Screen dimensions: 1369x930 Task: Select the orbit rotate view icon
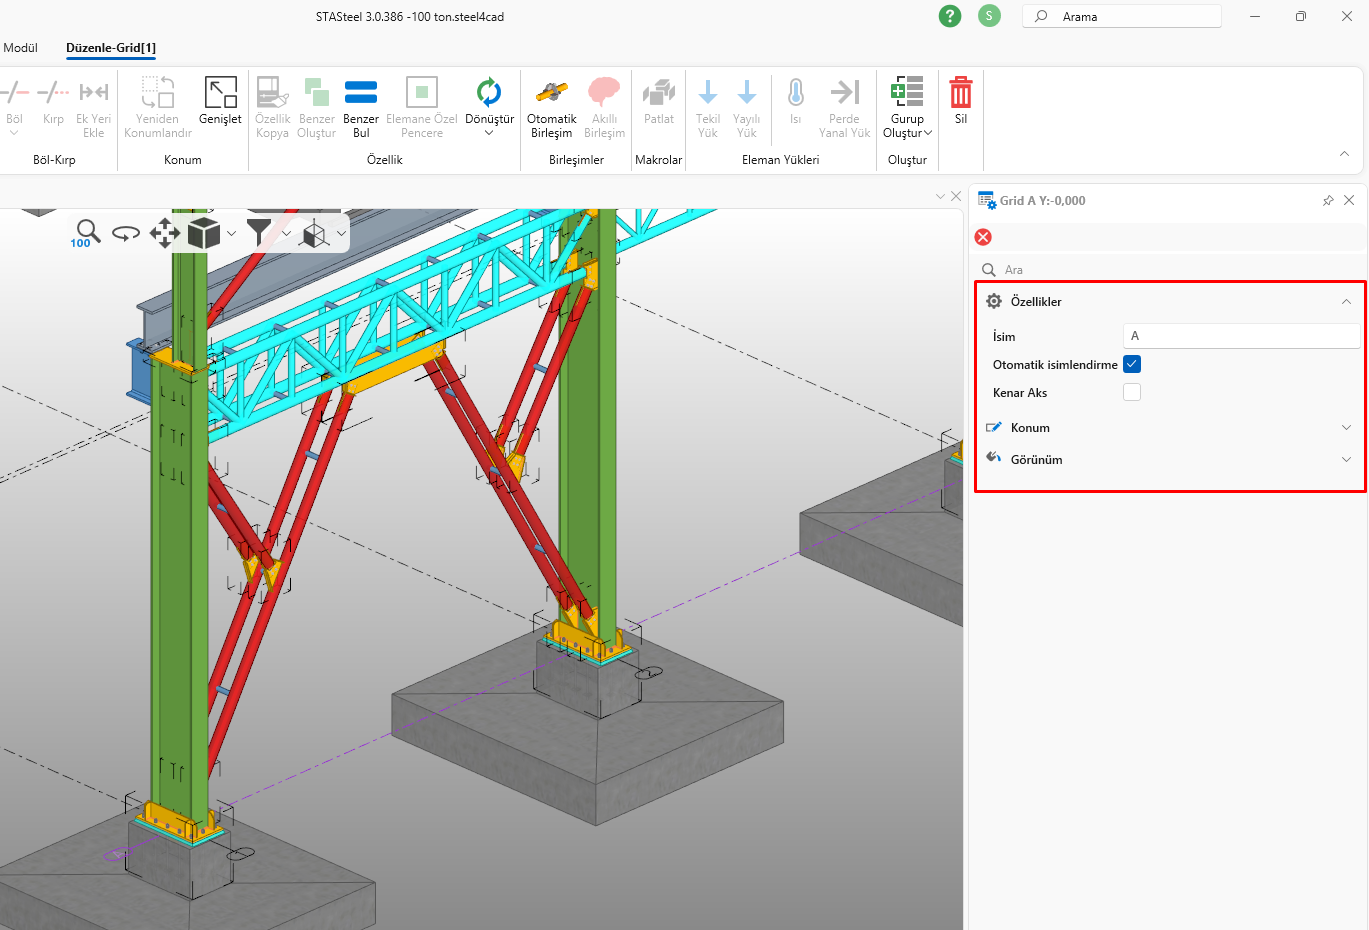pos(126,233)
